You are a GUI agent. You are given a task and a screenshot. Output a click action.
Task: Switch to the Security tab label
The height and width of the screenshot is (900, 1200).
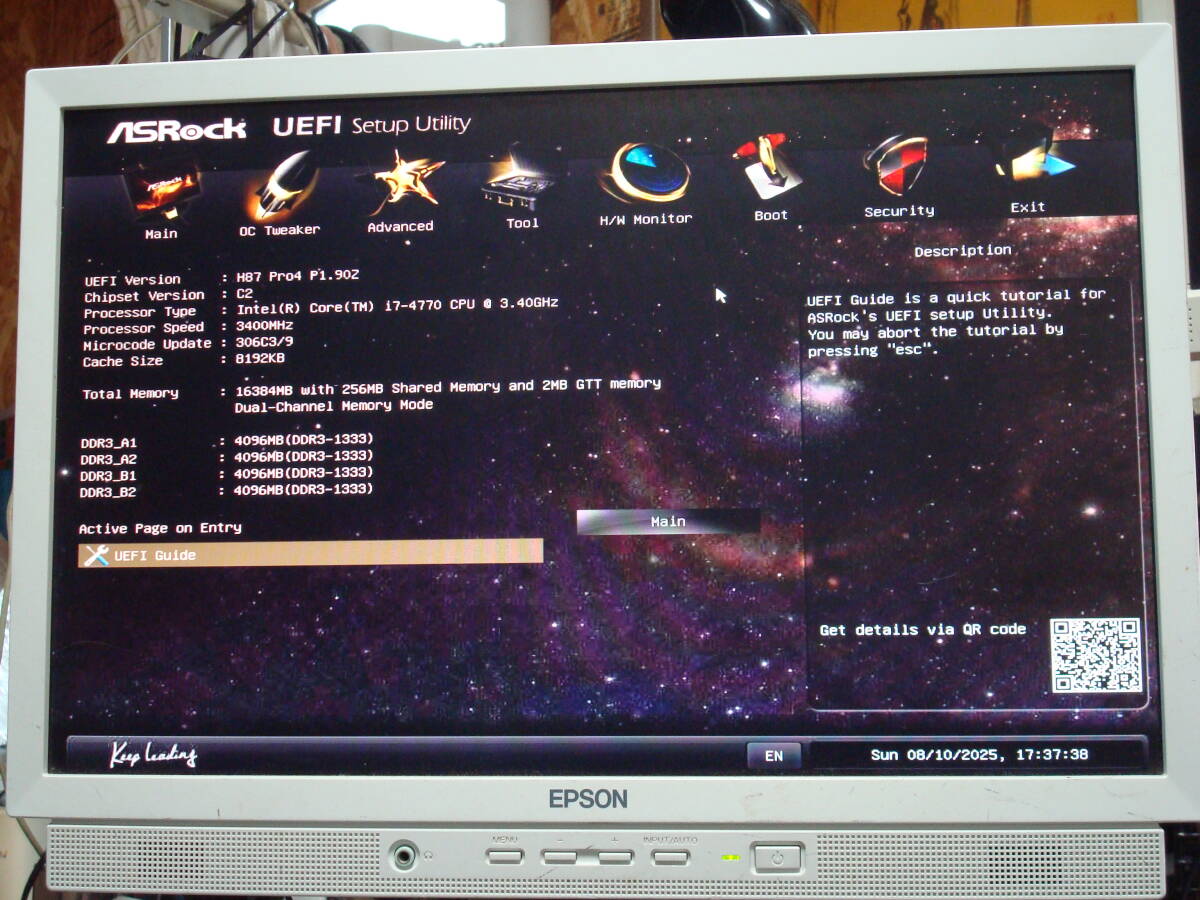[899, 211]
